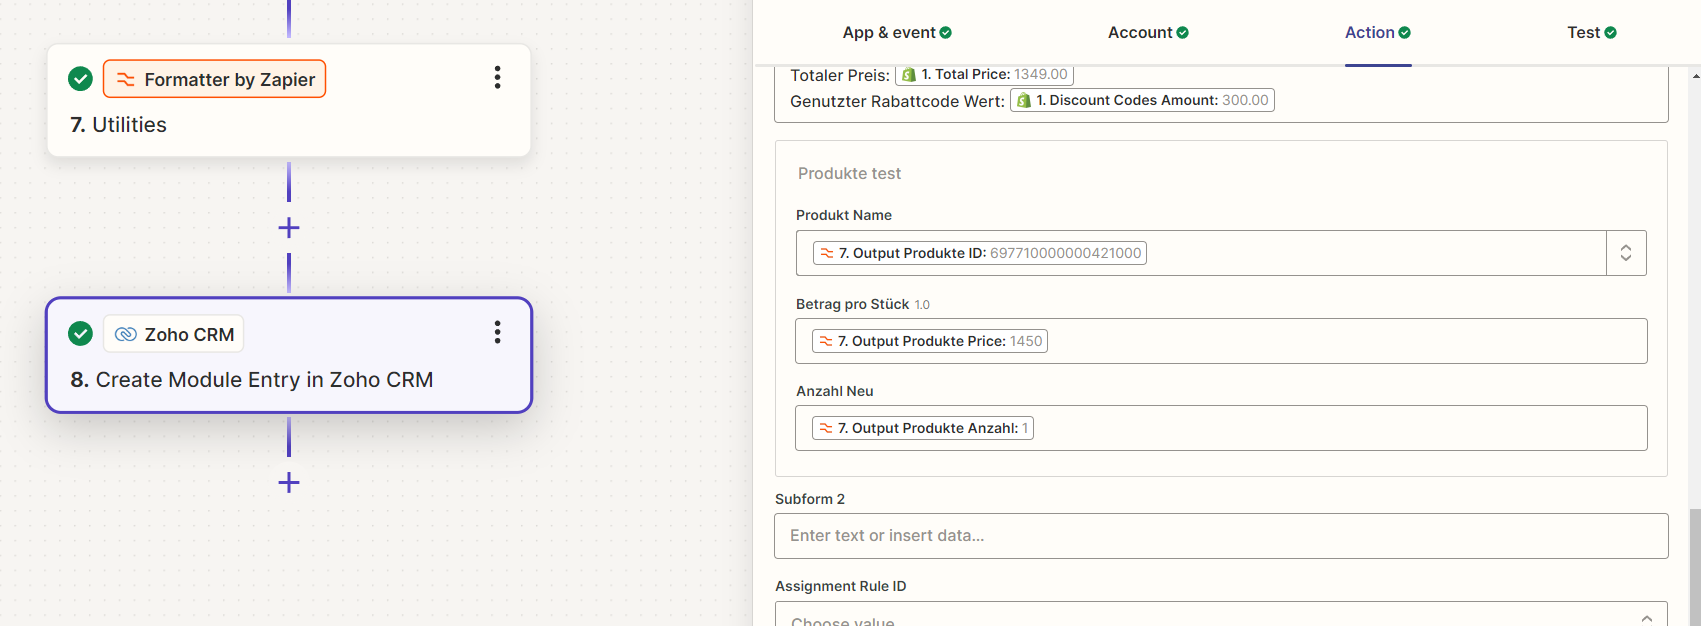Click scrollbar up arrow
The width and height of the screenshot is (1701, 626).
[x=1695, y=75]
